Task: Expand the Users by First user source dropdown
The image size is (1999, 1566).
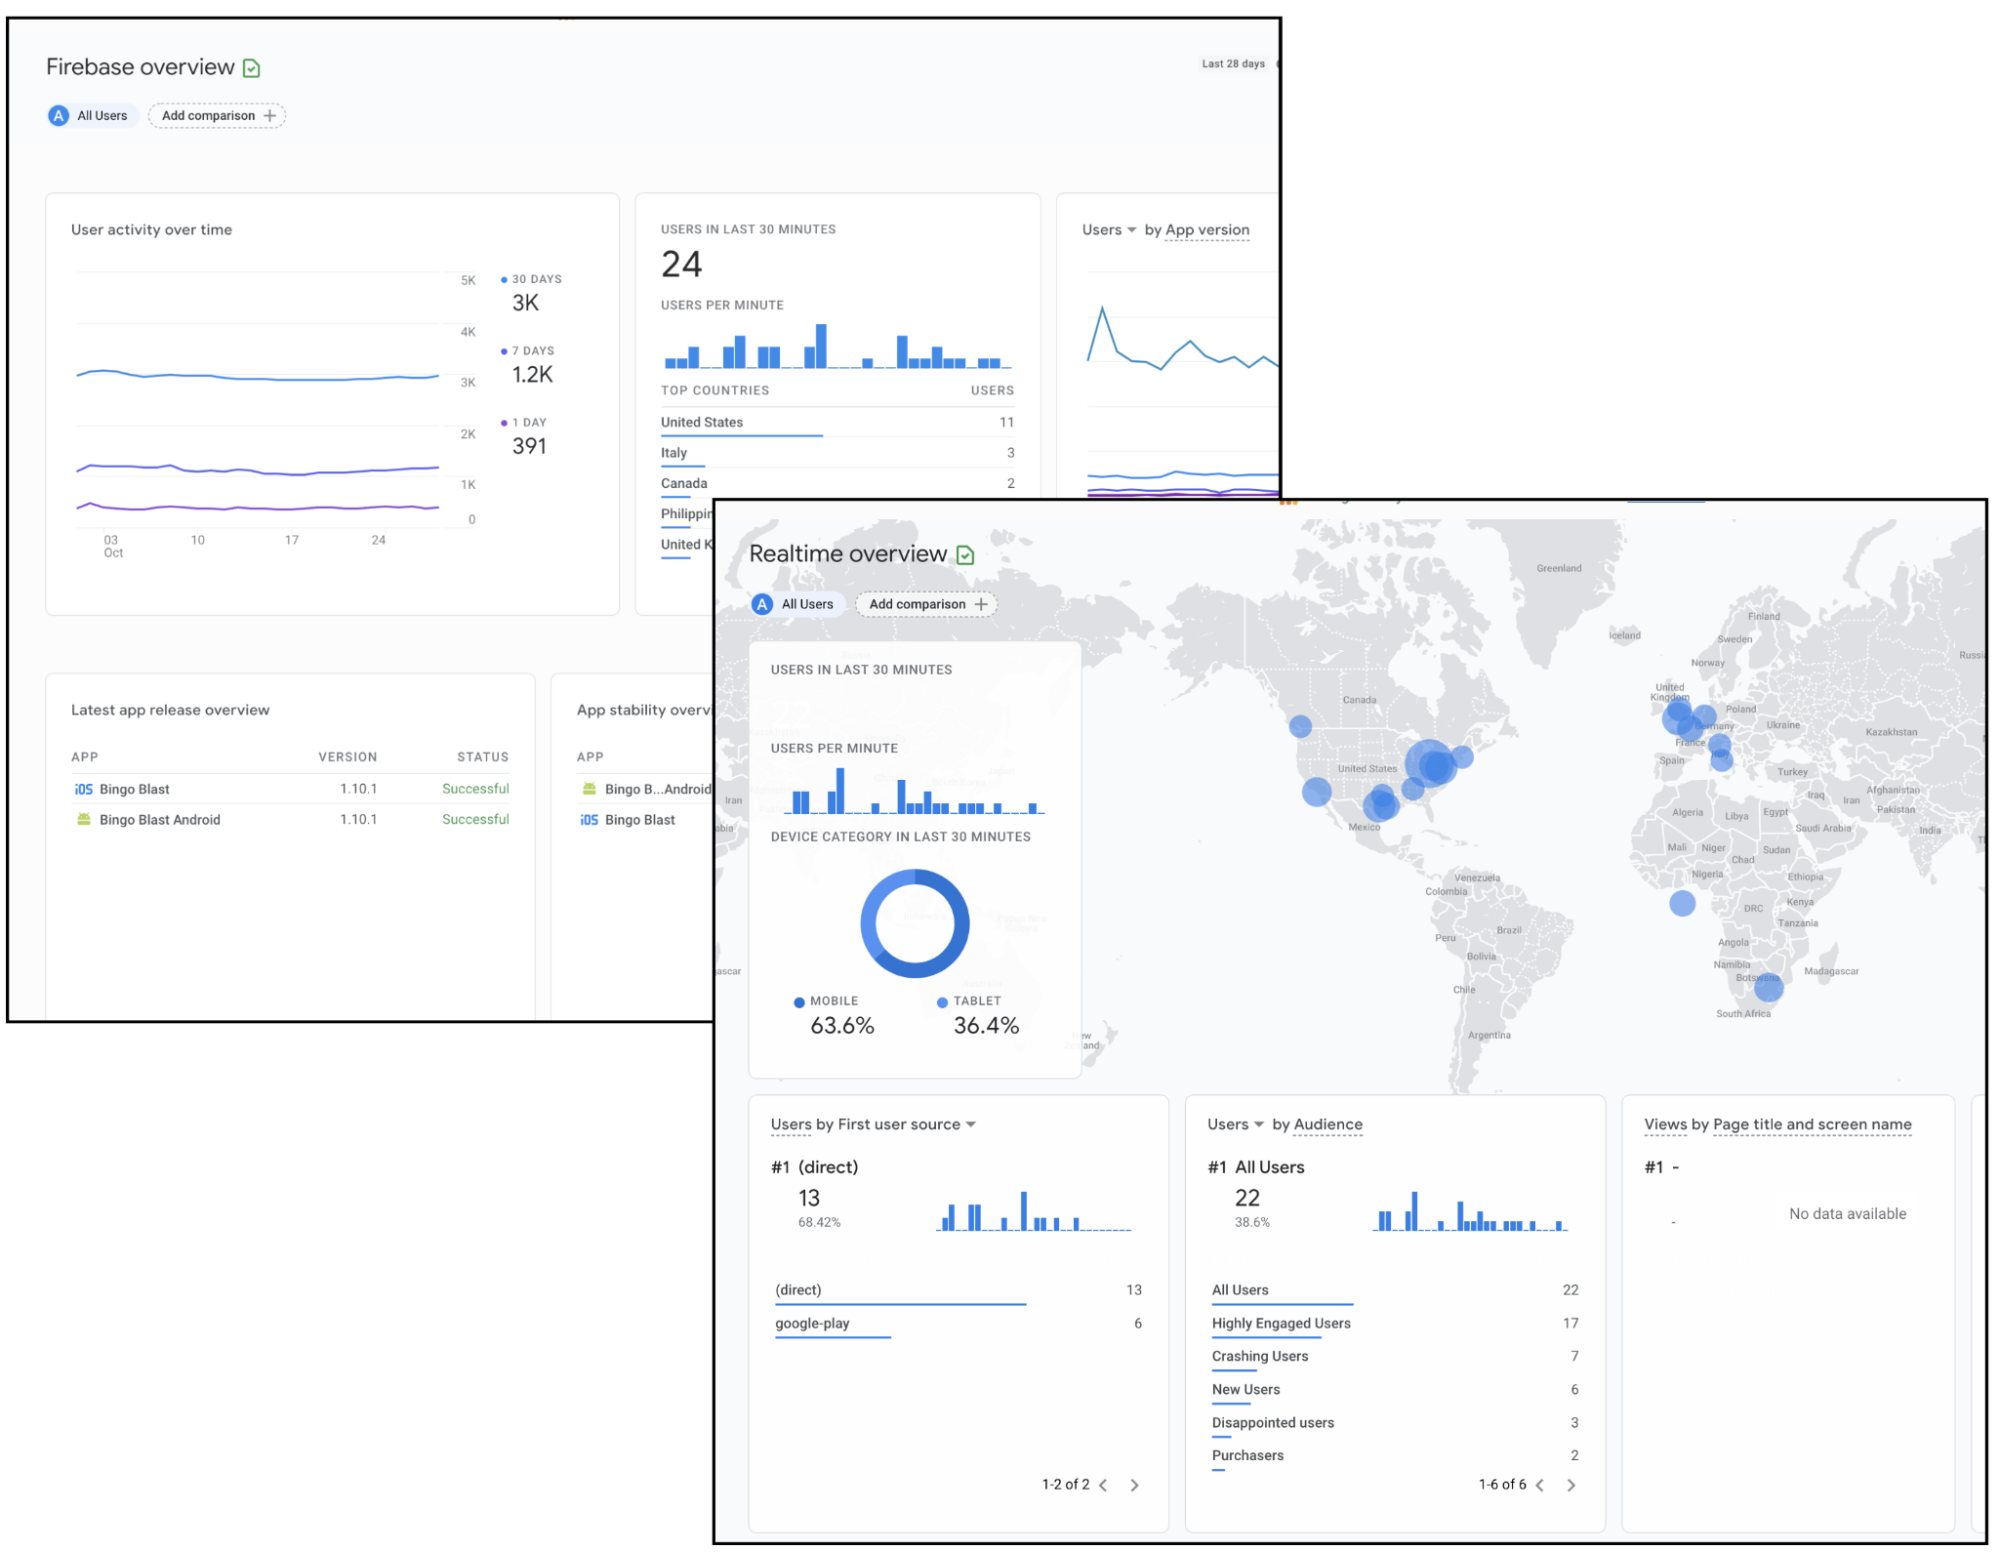Action: tap(970, 1125)
